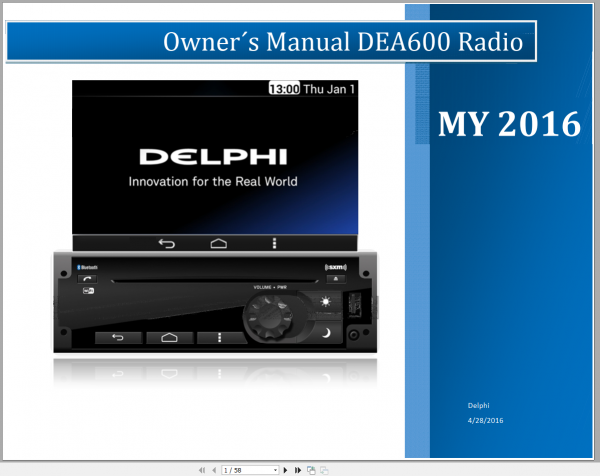
Task: Click the 'Thu Jan 1' date on screen
Action: (x=329, y=89)
